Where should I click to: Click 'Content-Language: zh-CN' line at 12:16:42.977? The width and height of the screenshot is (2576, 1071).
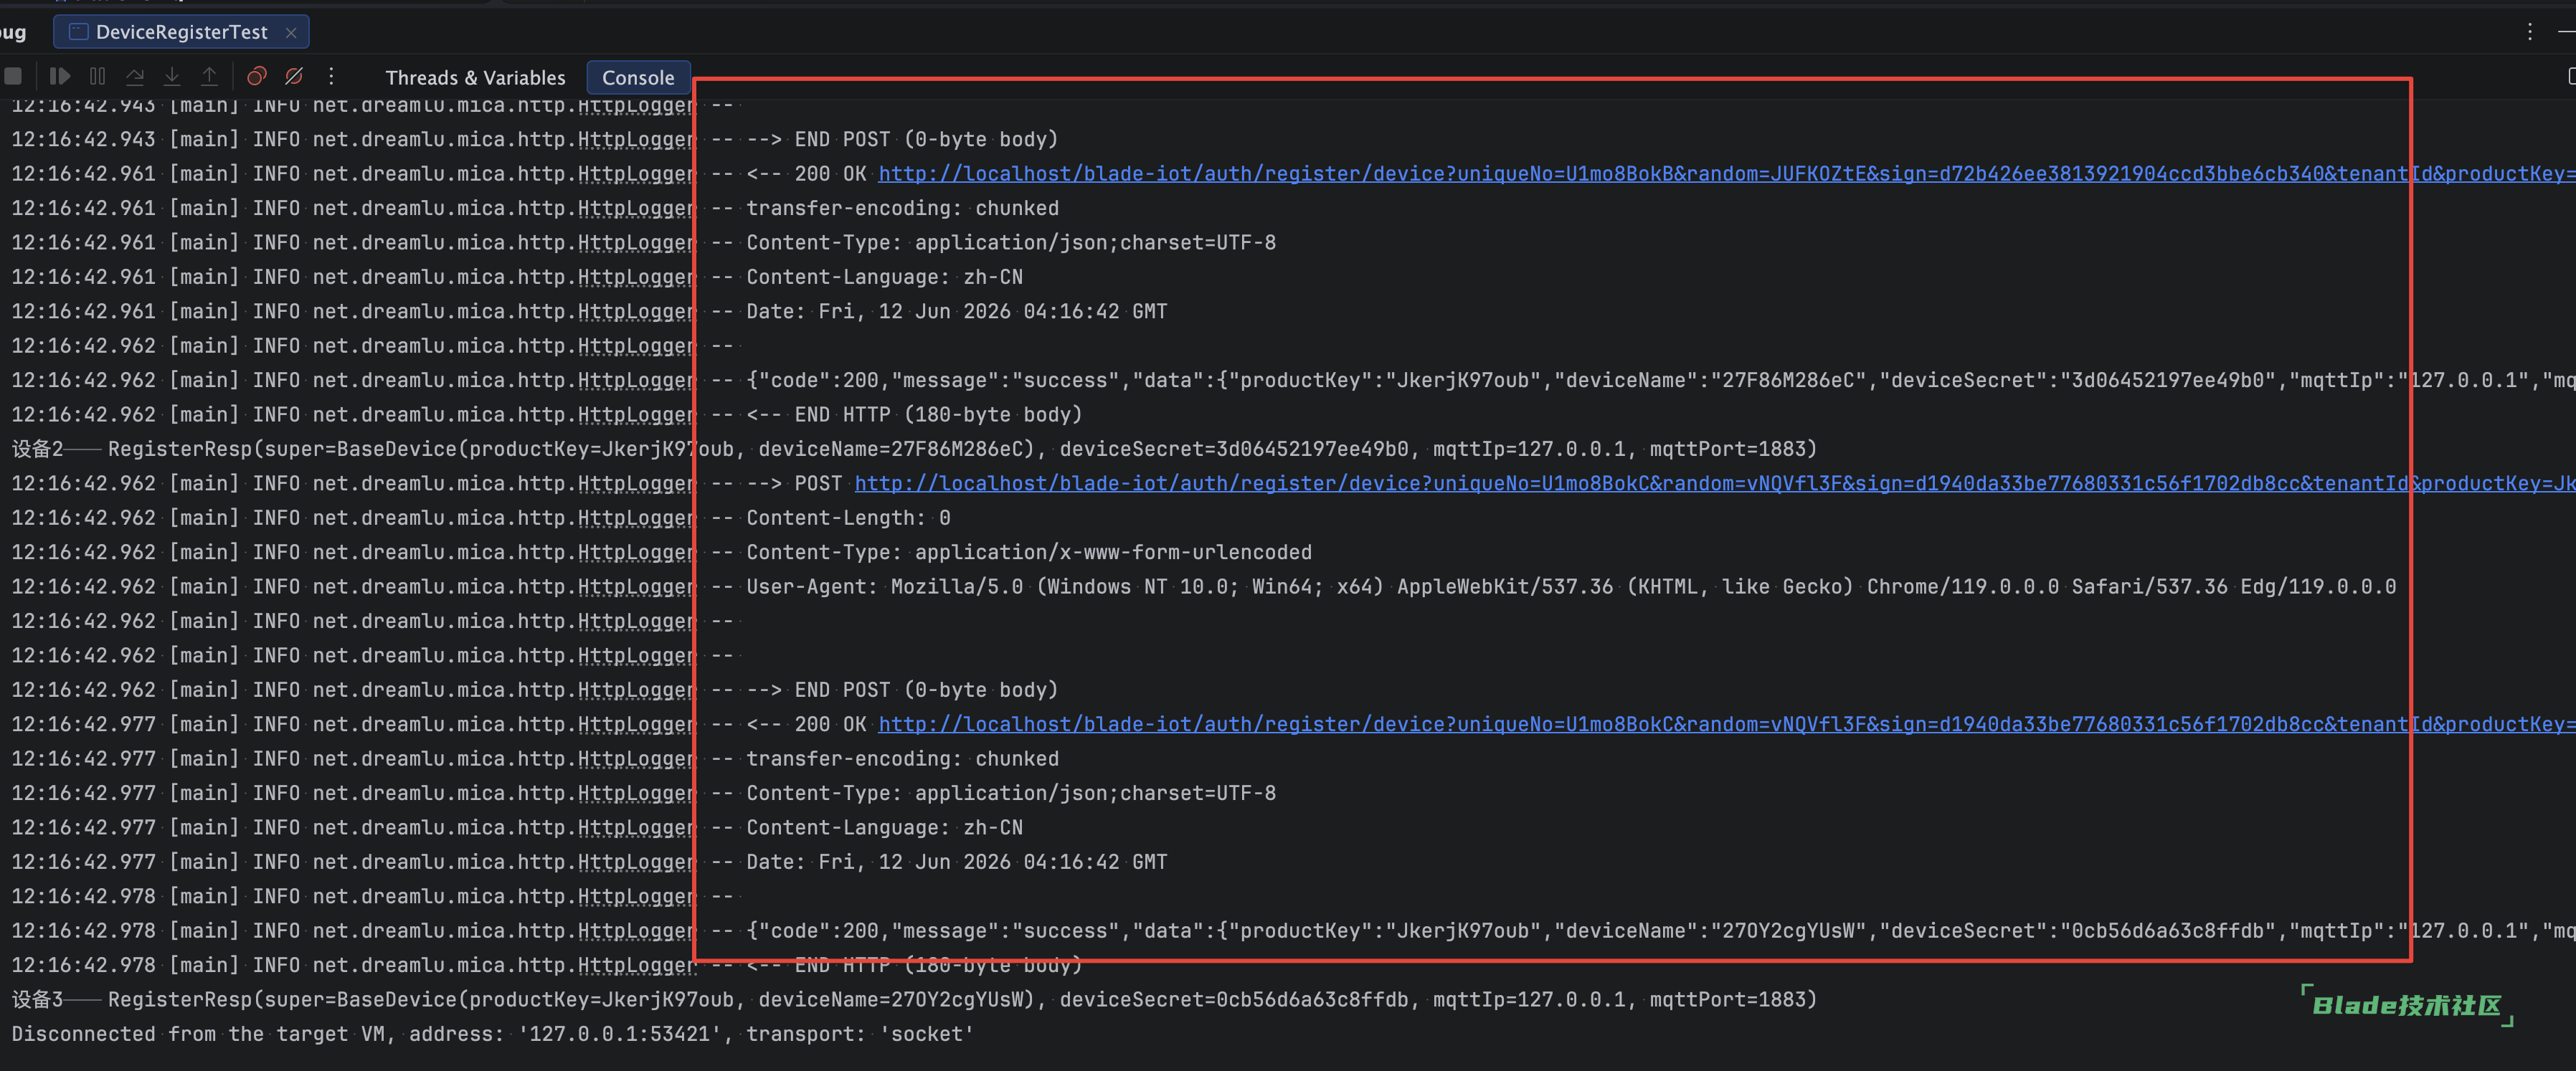[x=517, y=827]
